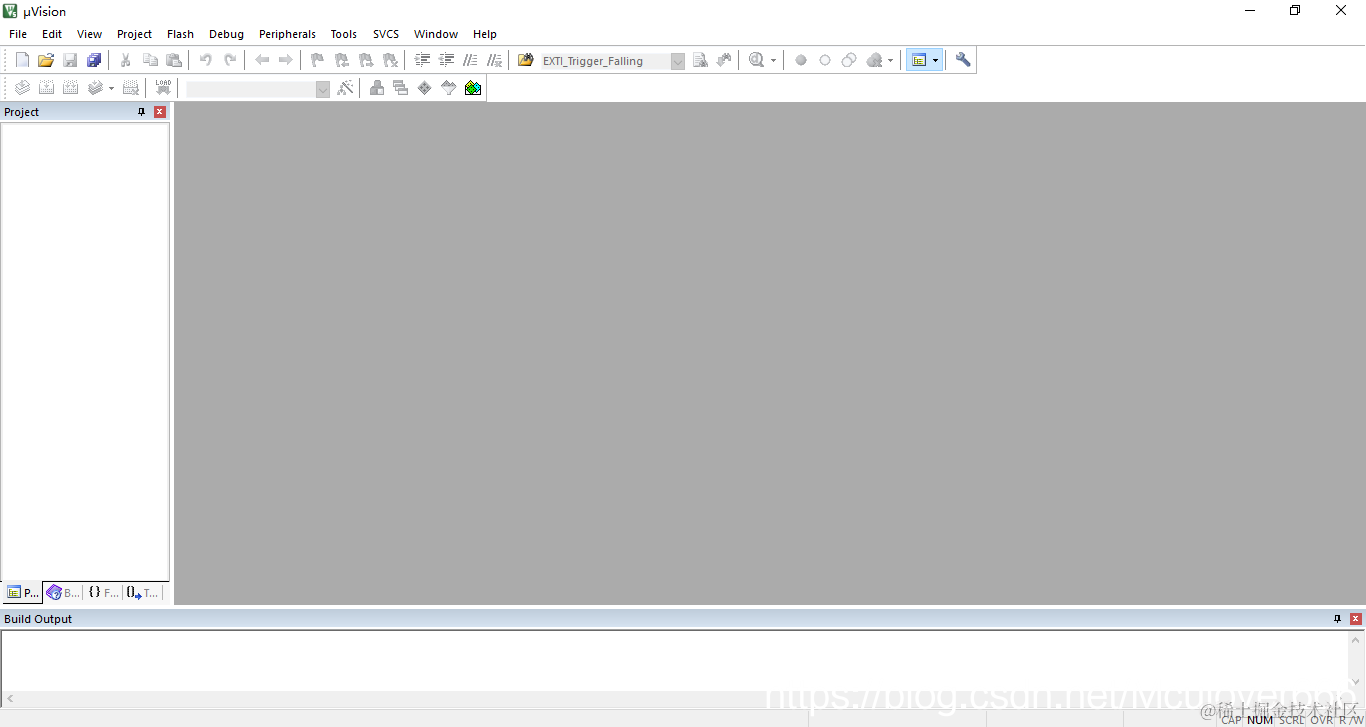Image resolution: width=1366 pixels, height=727 pixels.
Task: Open the File menu
Action: tap(18, 34)
